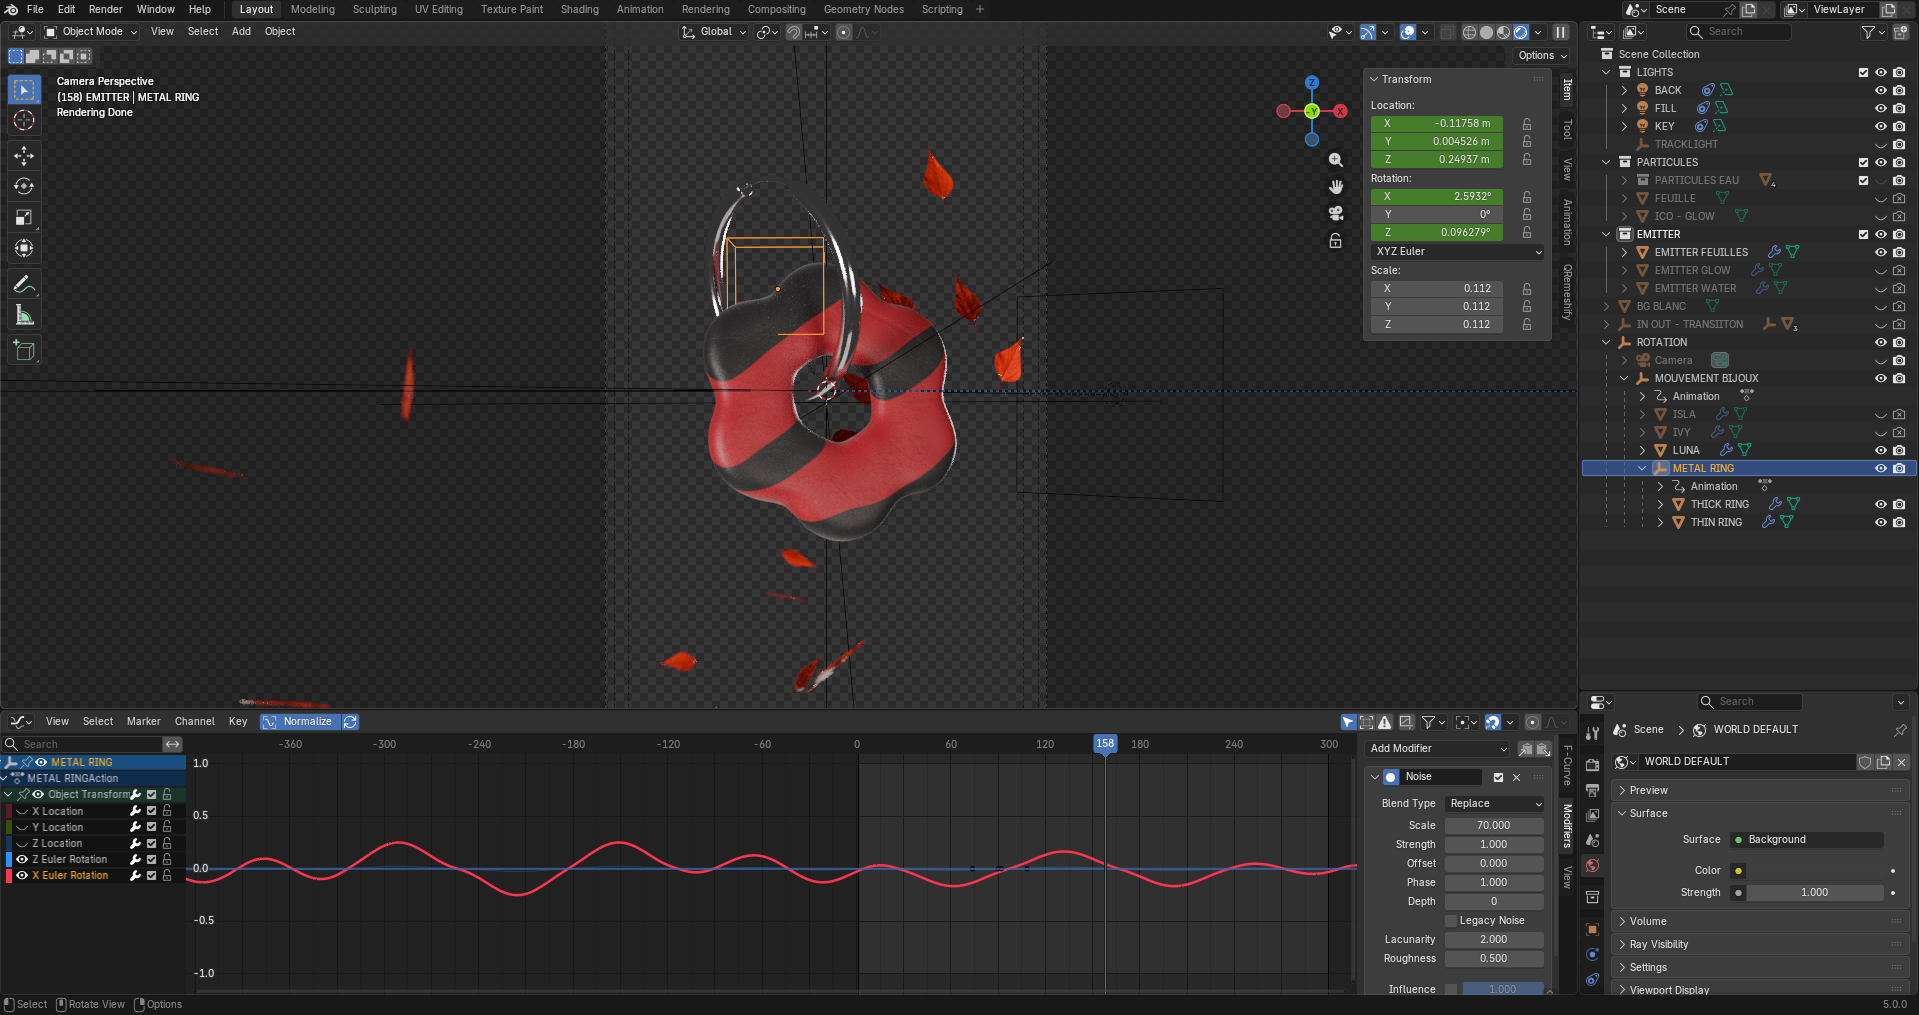The height and width of the screenshot is (1015, 1919).
Task: Open the Render menu
Action: pyautogui.click(x=105, y=9)
